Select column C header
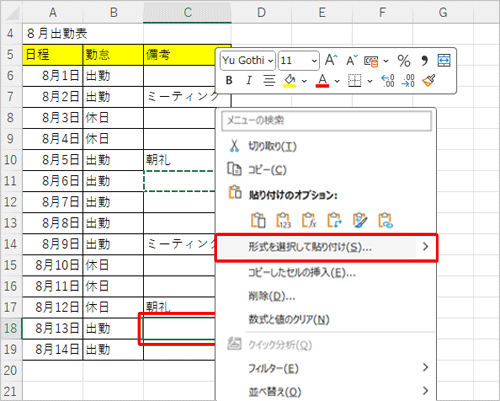This screenshot has width=500, height=401. point(187,12)
